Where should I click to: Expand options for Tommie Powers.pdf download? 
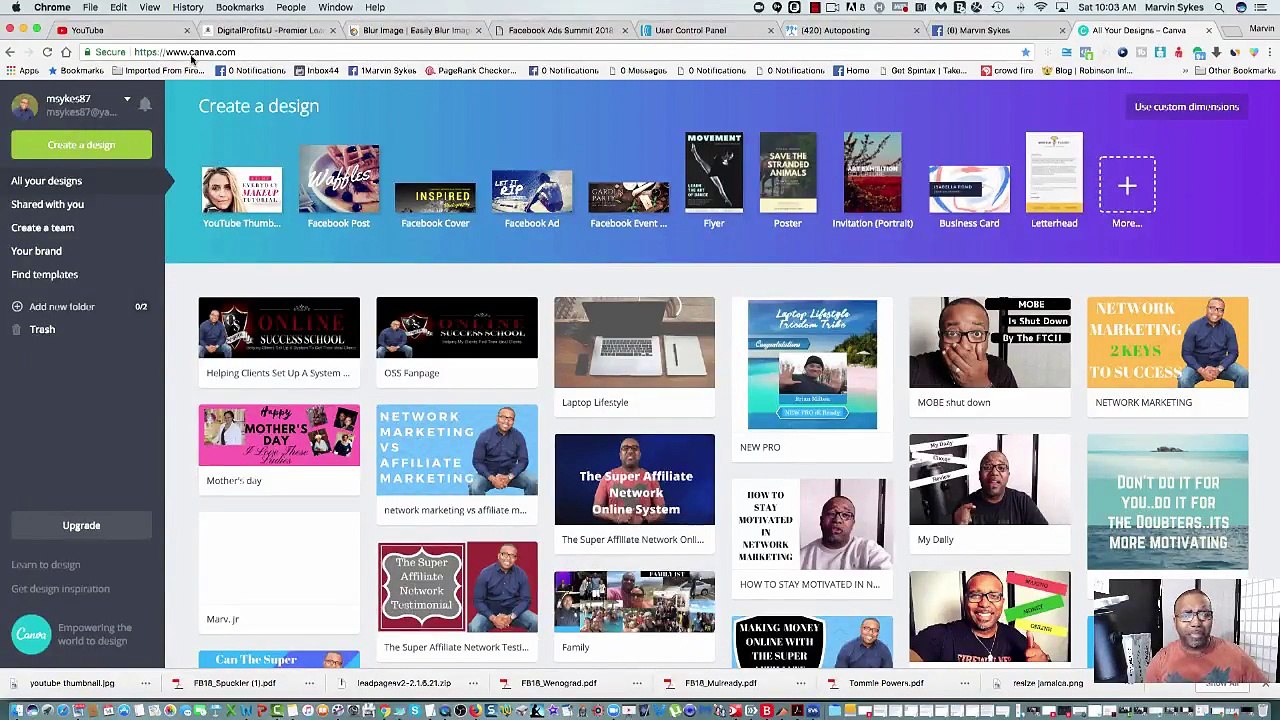click(965, 683)
